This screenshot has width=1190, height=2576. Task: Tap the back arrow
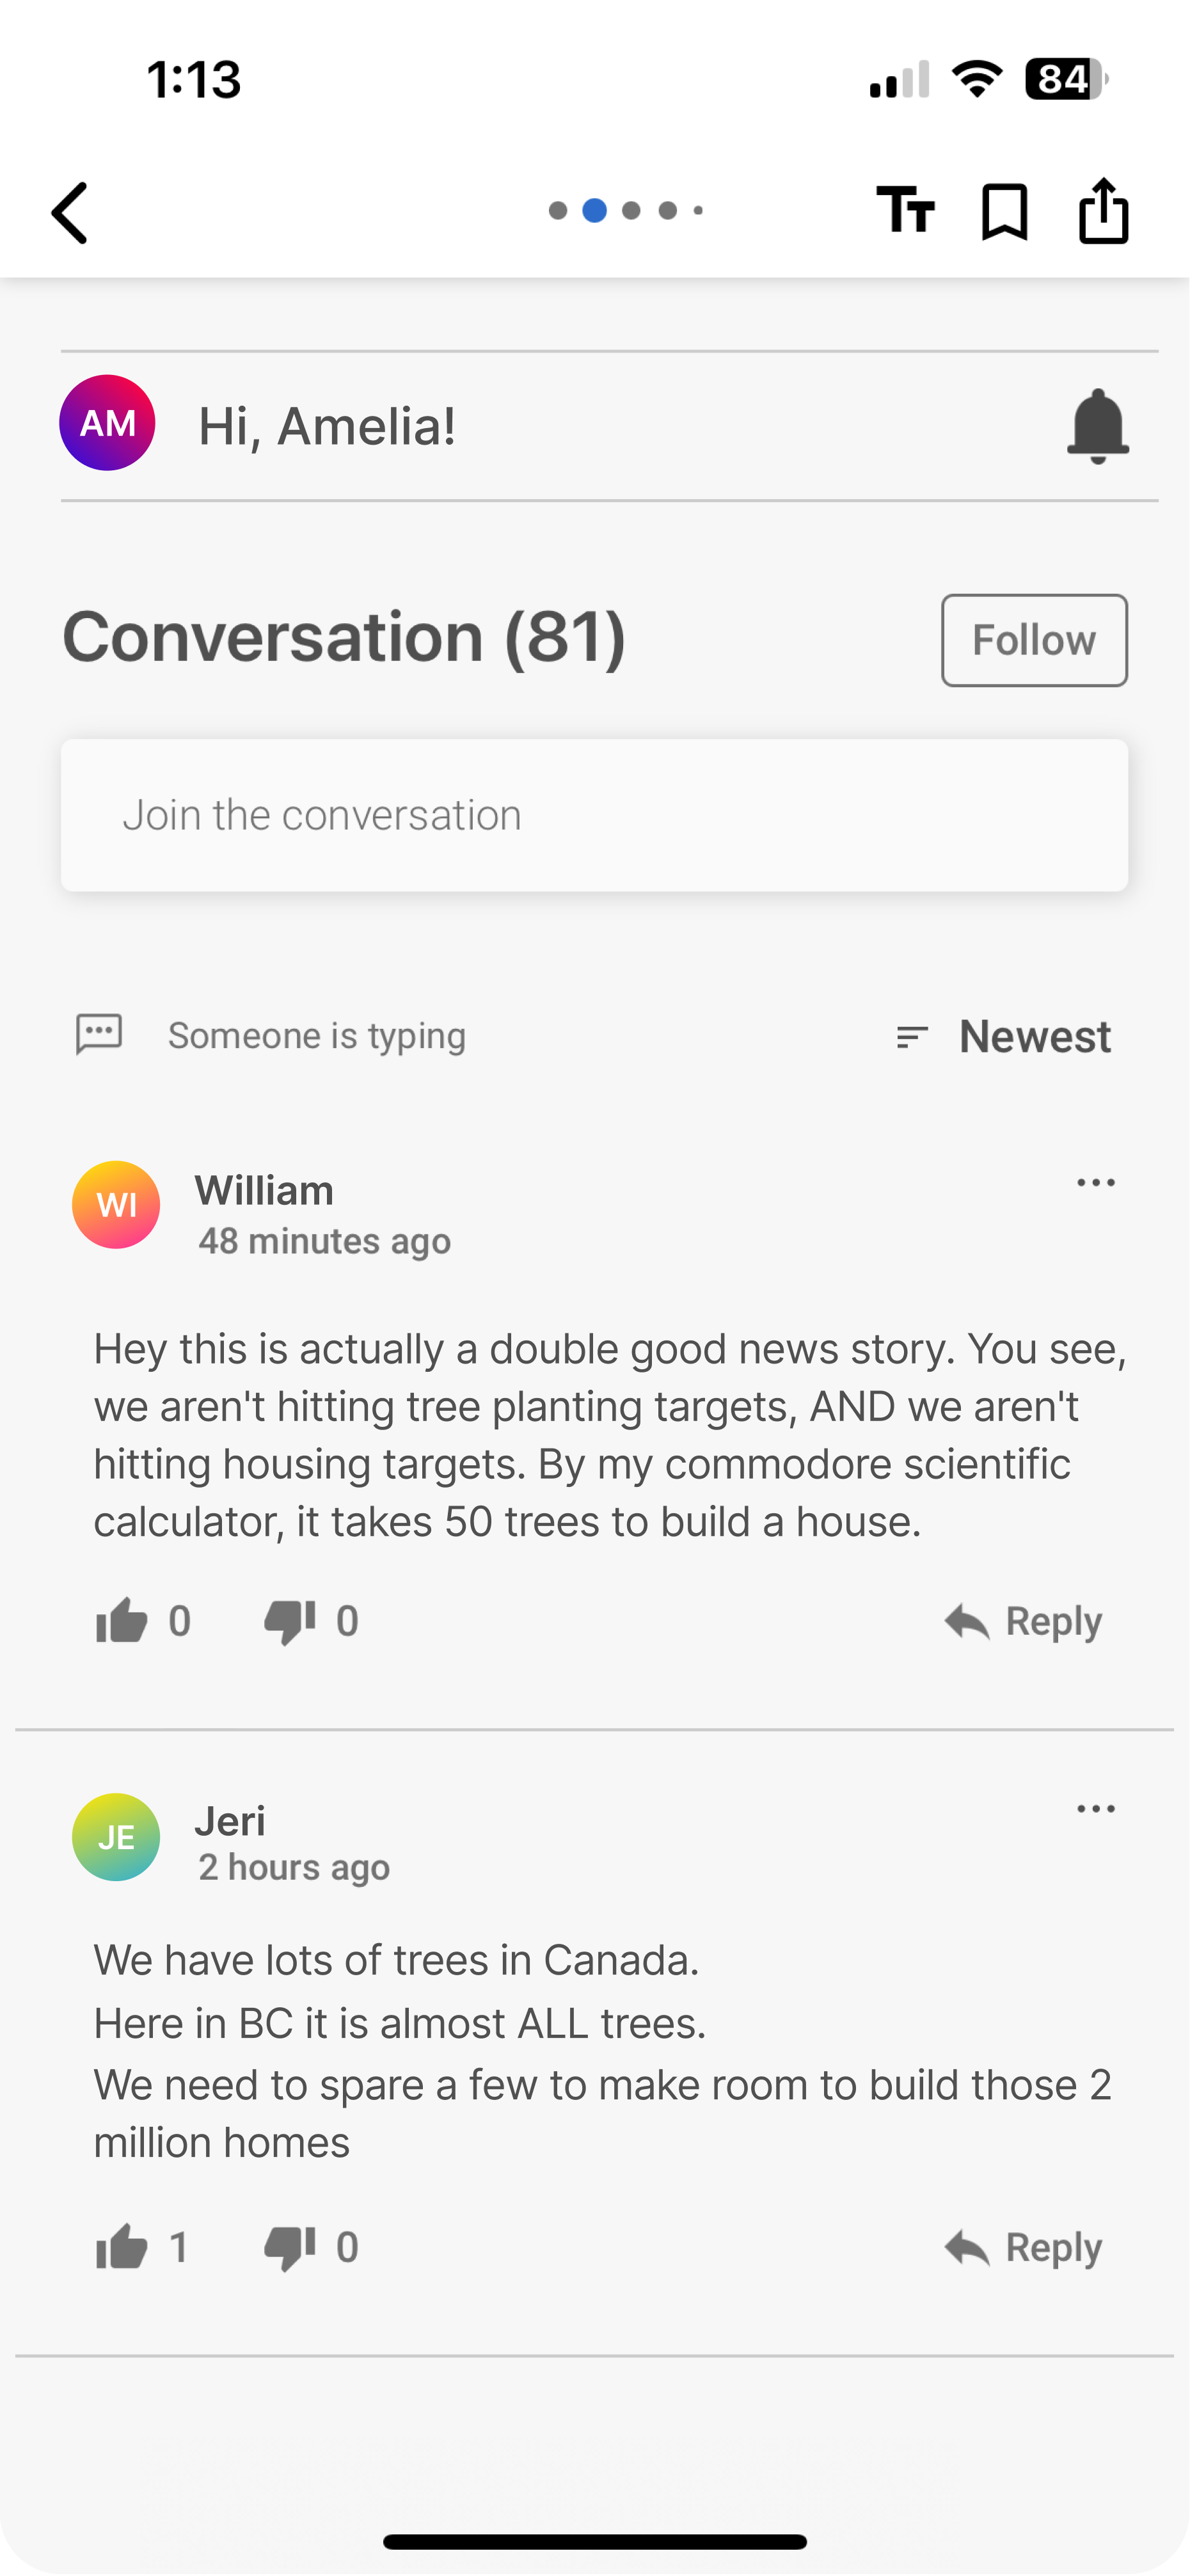70,212
